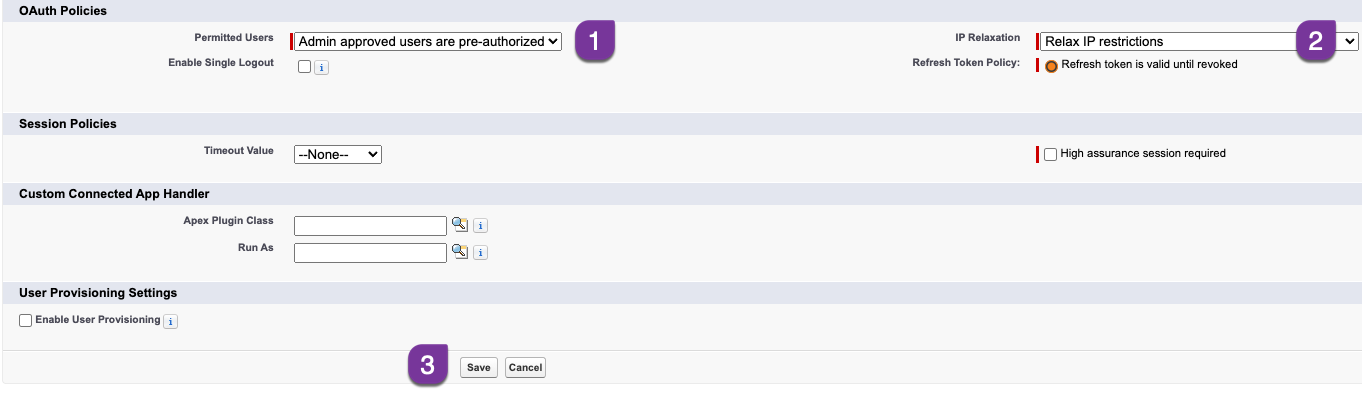Open the Run As lookup magnifier icon
1362x399 pixels.
pyautogui.click(x=460, y=251)
